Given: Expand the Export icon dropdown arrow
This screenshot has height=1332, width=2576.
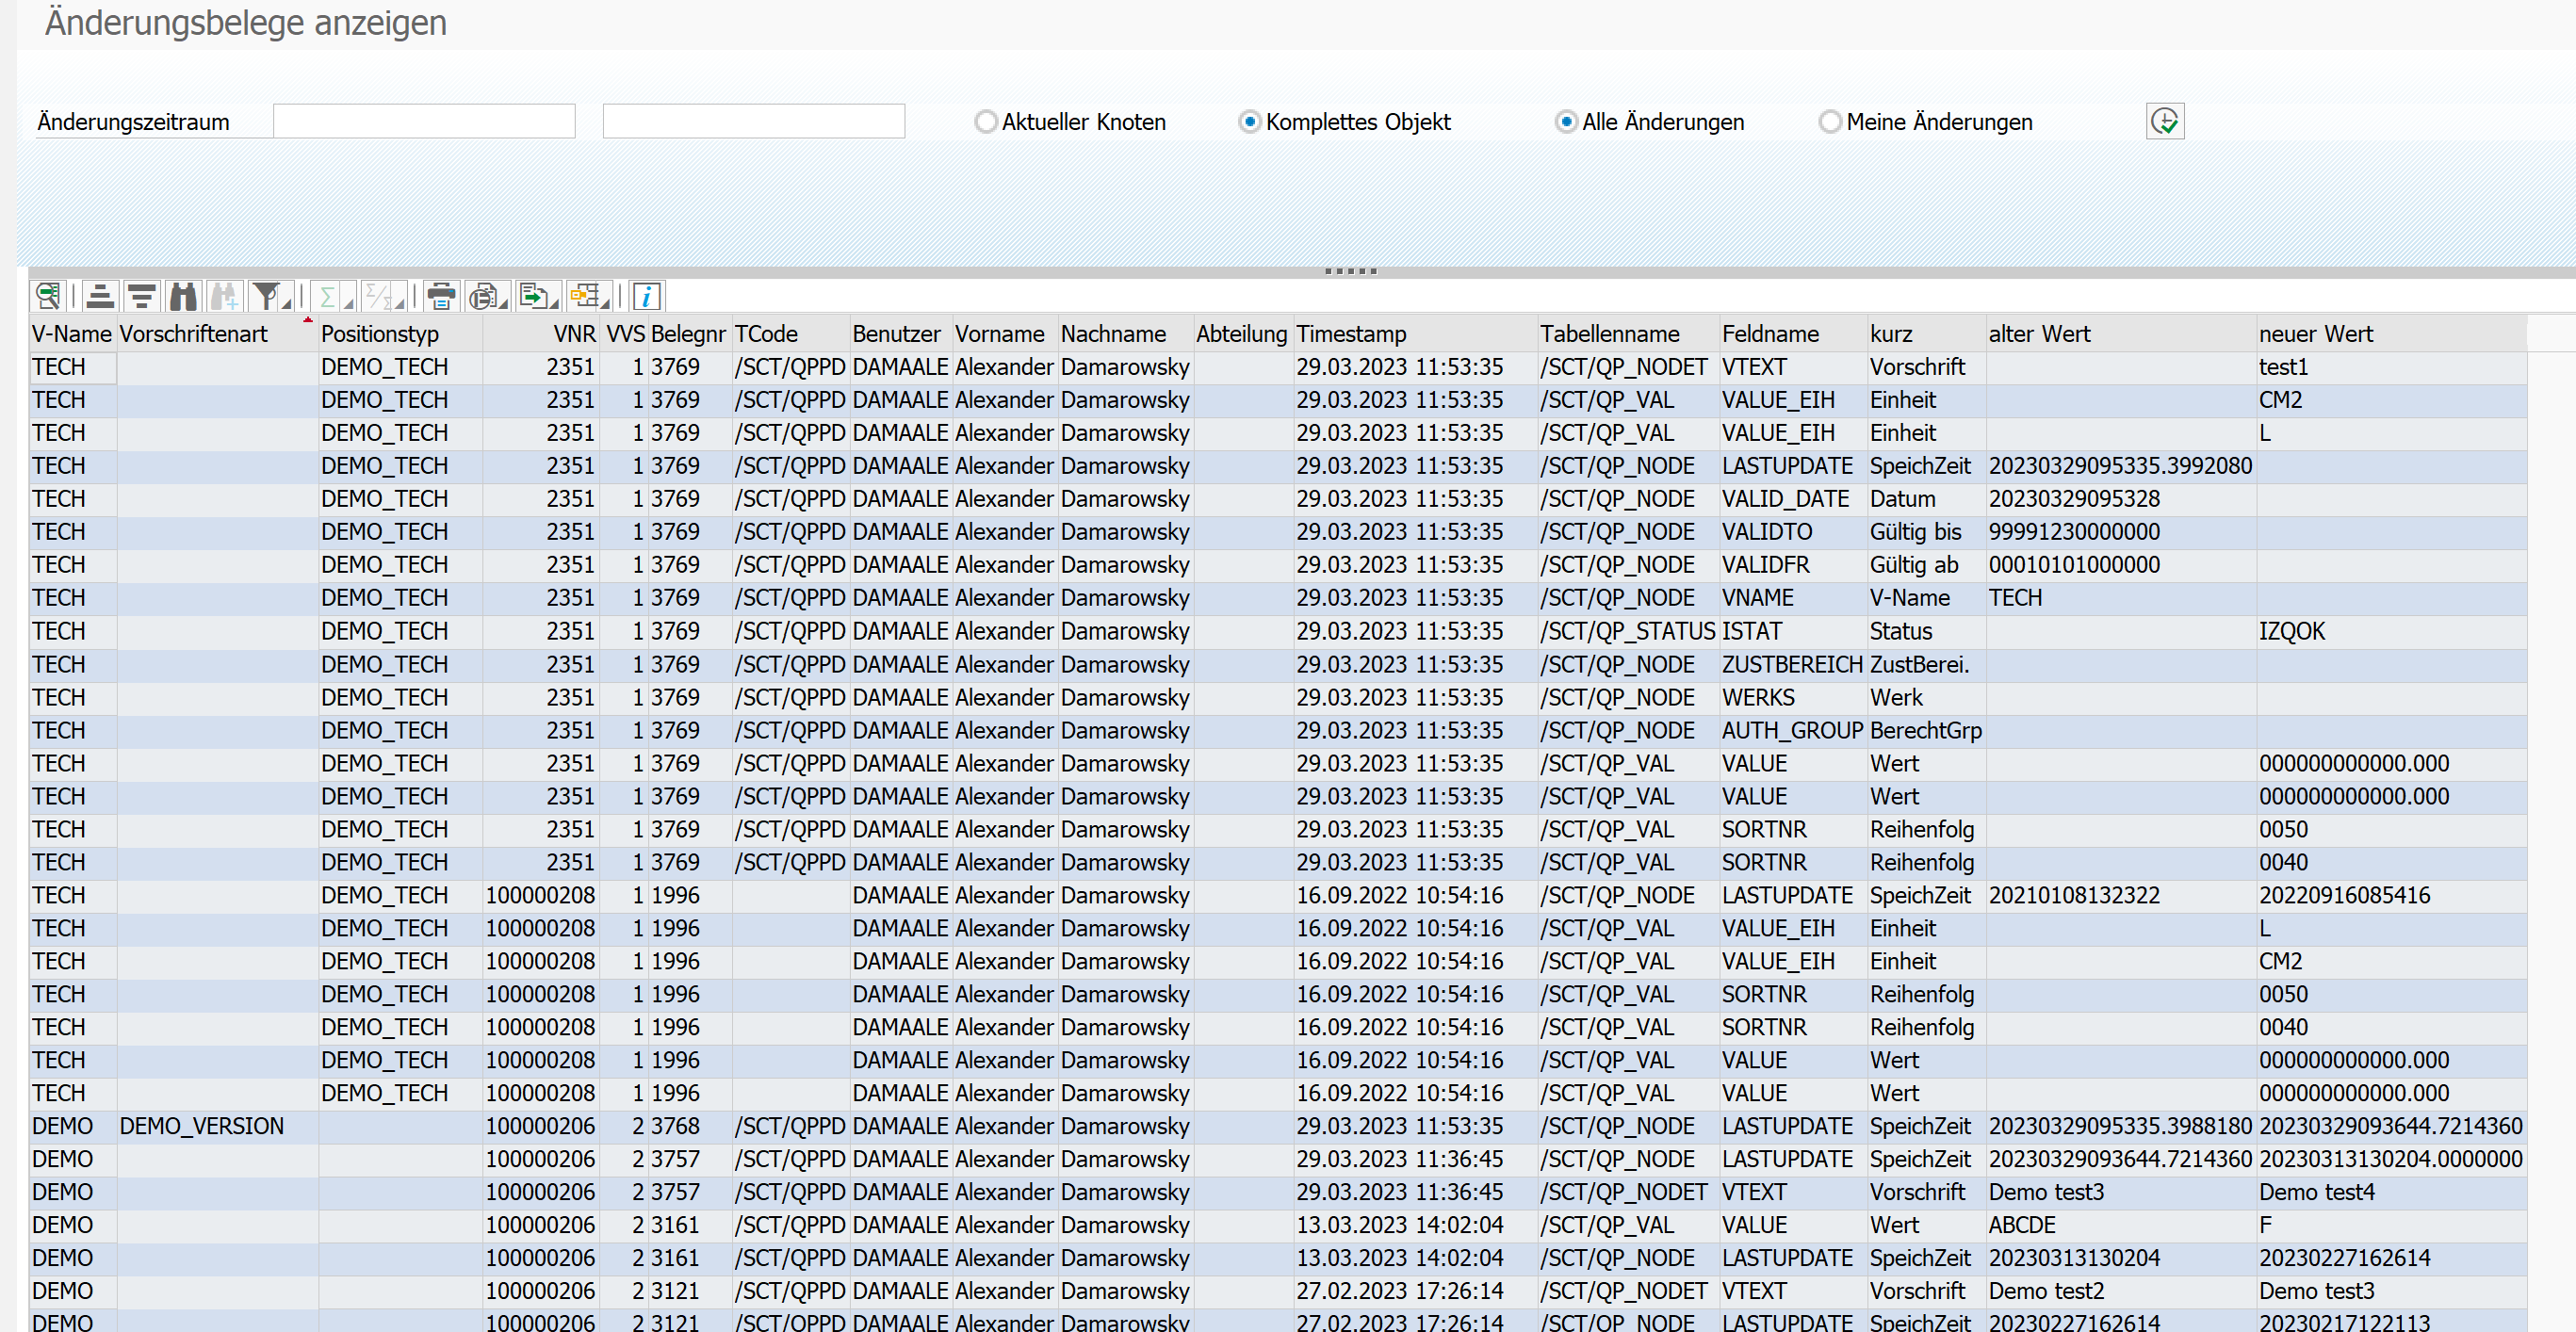Looking at the screenshot, I should 556,302.
